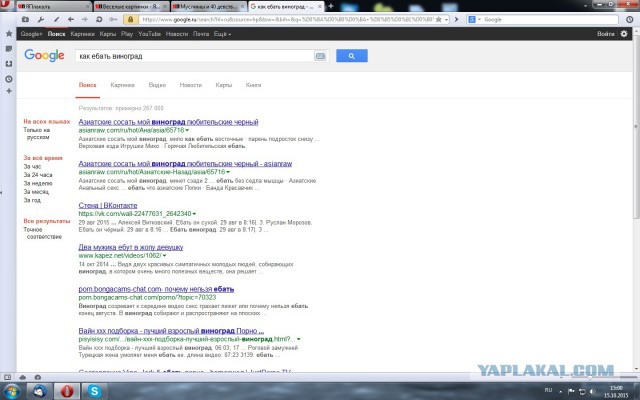This screenshot has width=640, height=400.
Task: Open the History clock sidebar icon
Action: tap(9, 79)
